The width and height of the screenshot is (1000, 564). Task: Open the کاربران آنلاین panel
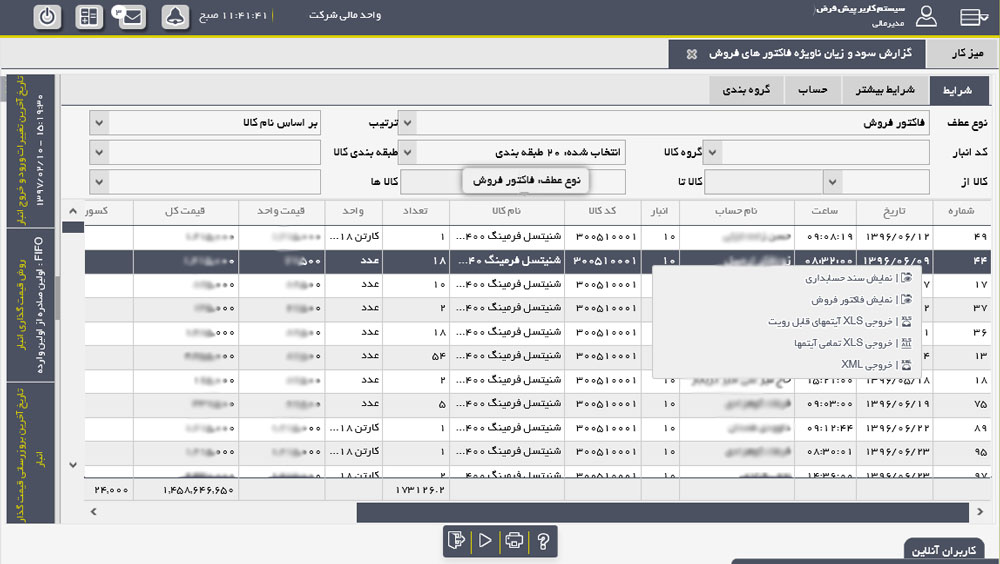[x=944, y=551]
